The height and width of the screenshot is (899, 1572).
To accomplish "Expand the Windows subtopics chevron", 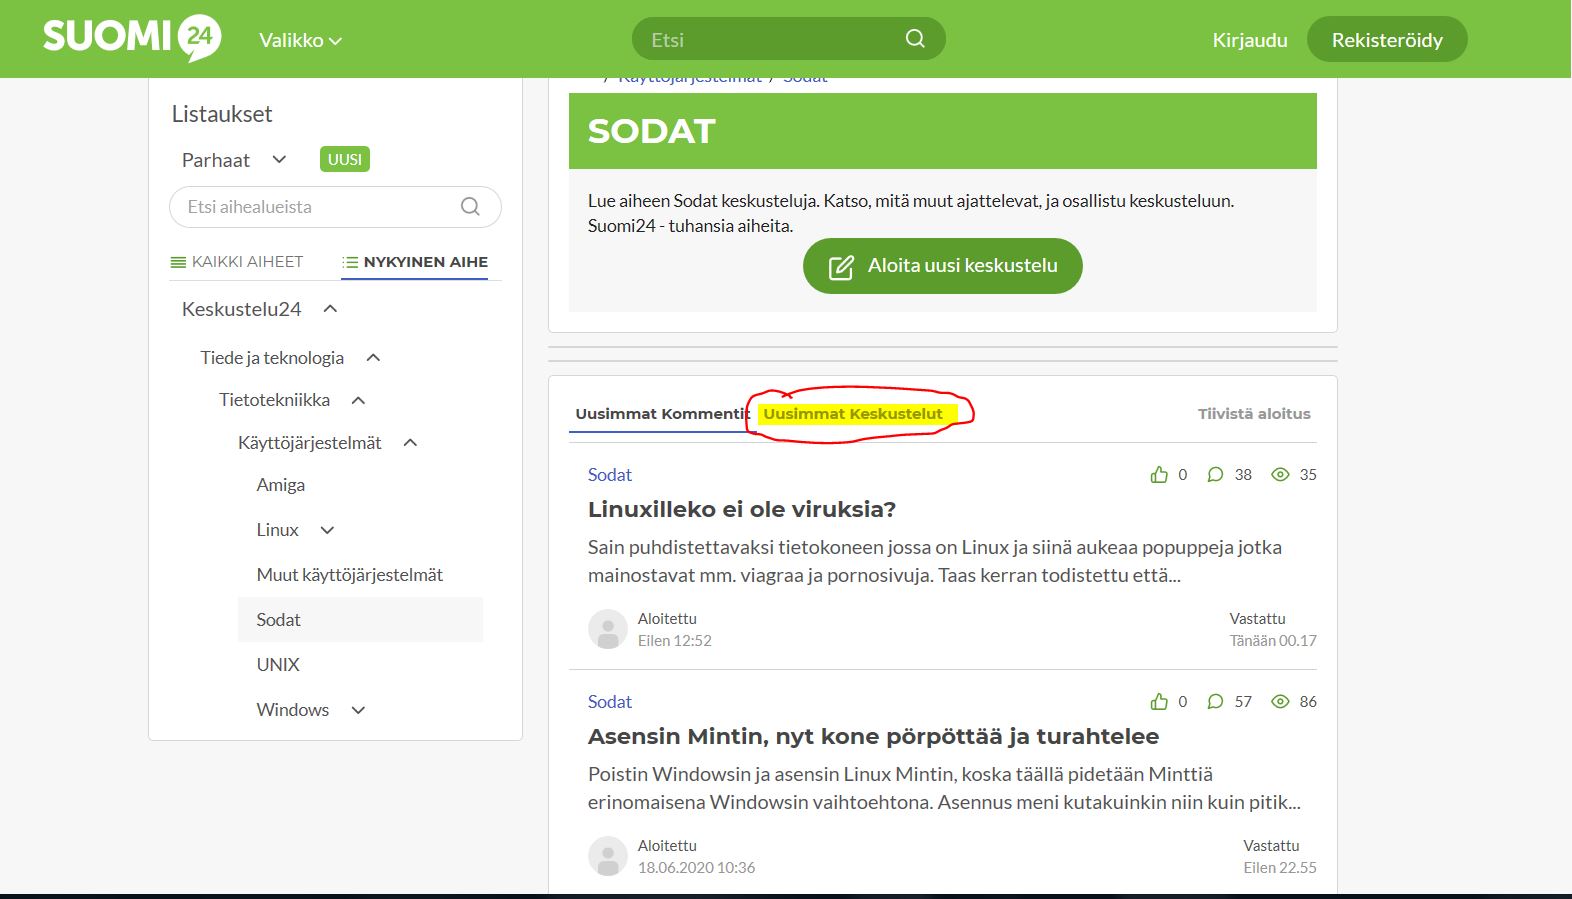I will (358, 710).
